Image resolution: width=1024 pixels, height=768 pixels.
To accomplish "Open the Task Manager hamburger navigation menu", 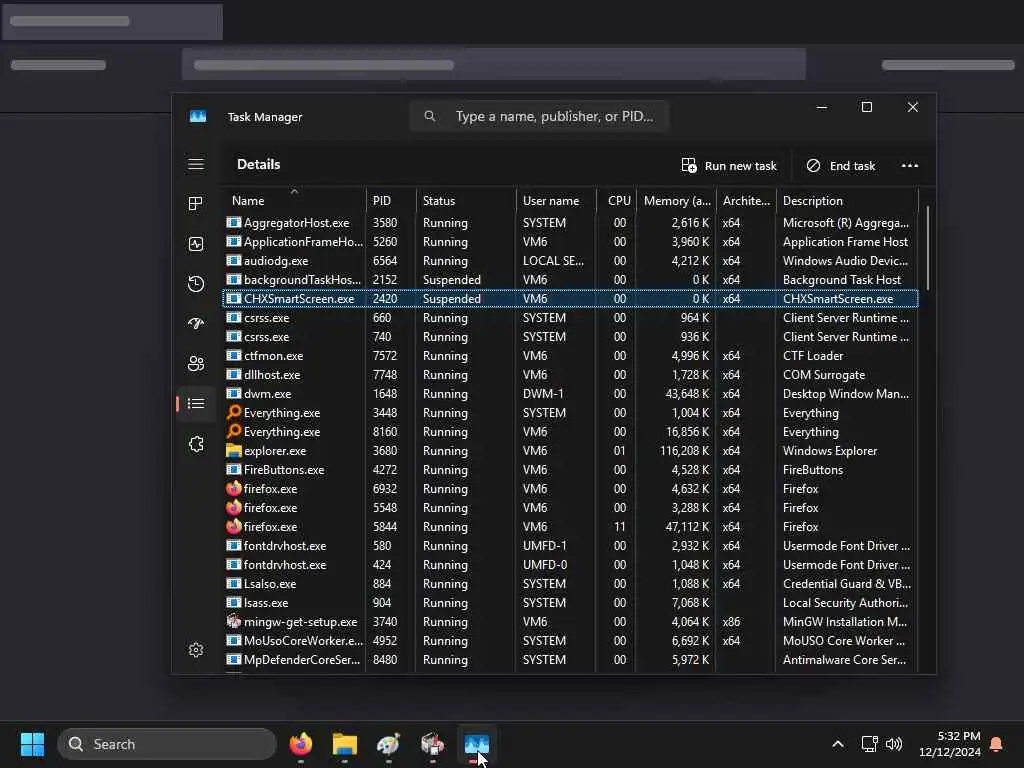I will pos(196,164).
